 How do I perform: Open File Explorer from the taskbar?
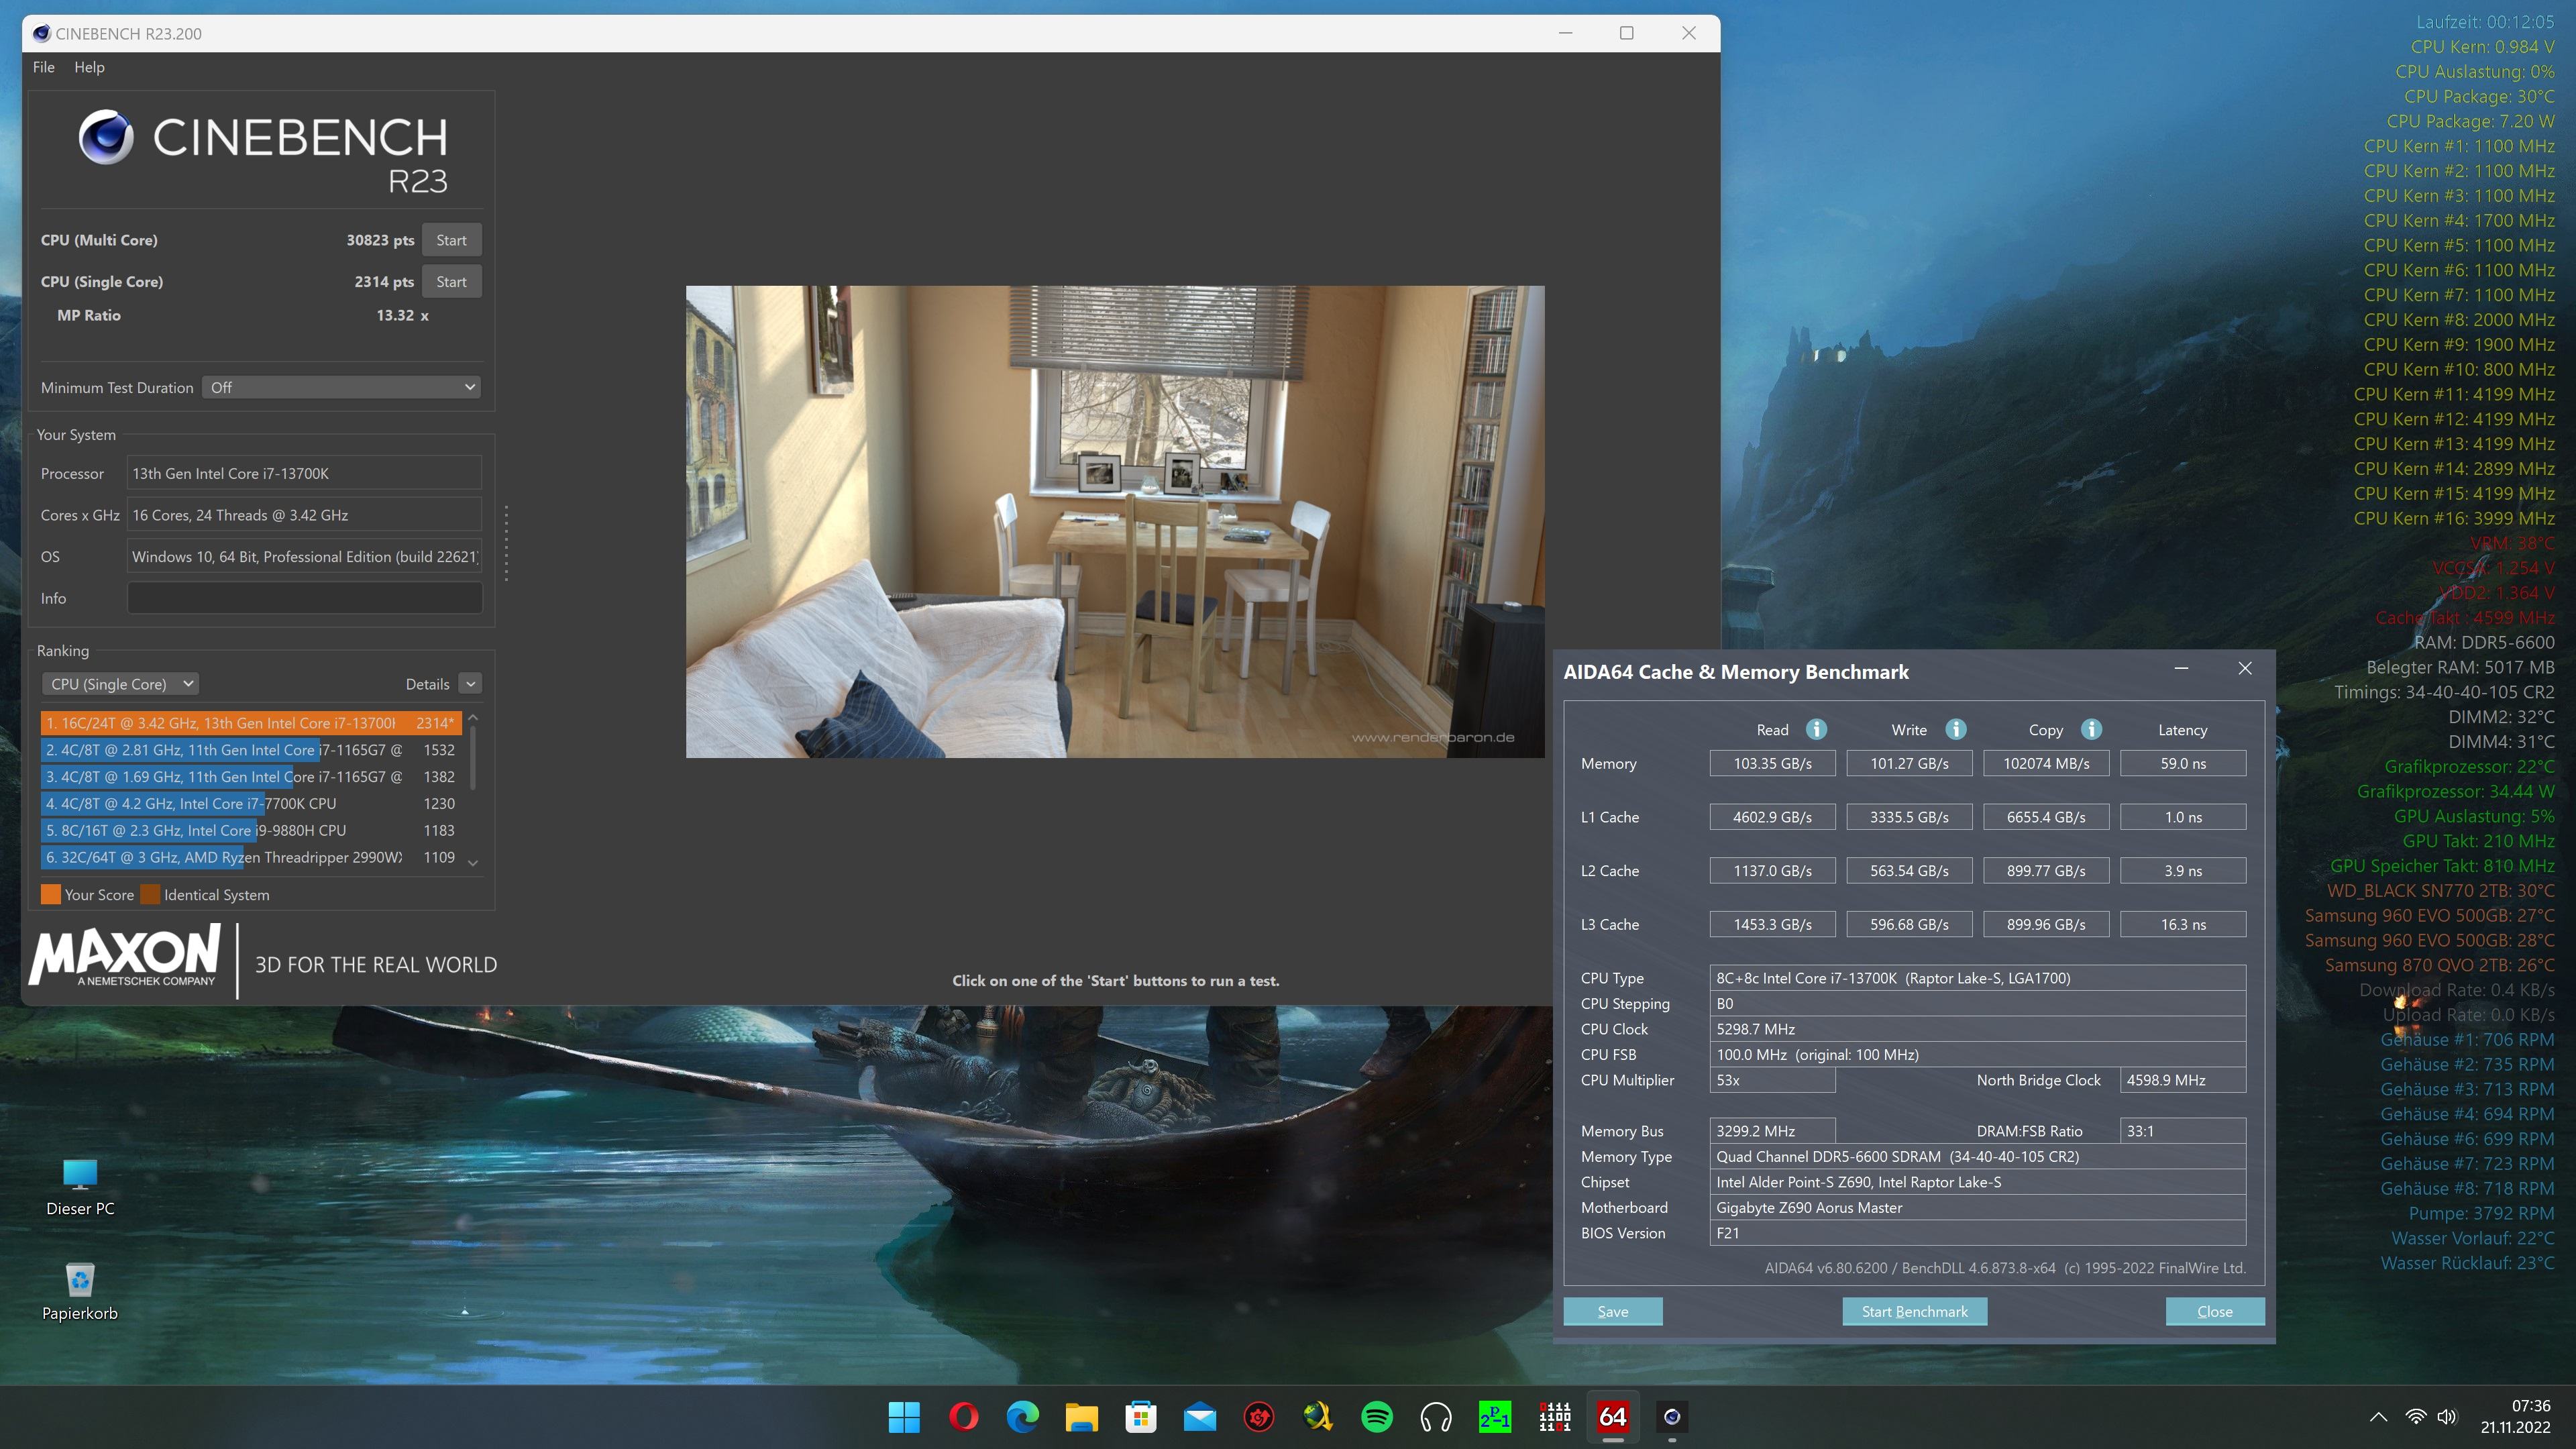1081,1416
